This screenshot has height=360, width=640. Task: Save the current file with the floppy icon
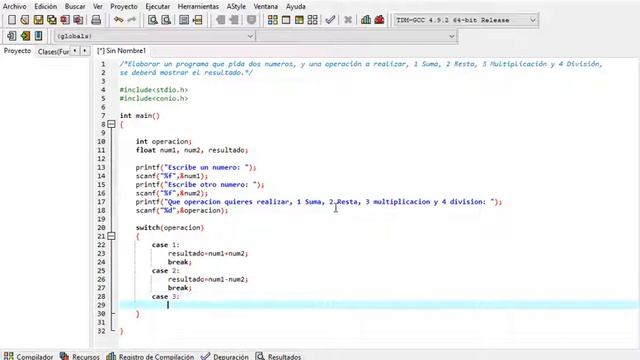[38, 20]
